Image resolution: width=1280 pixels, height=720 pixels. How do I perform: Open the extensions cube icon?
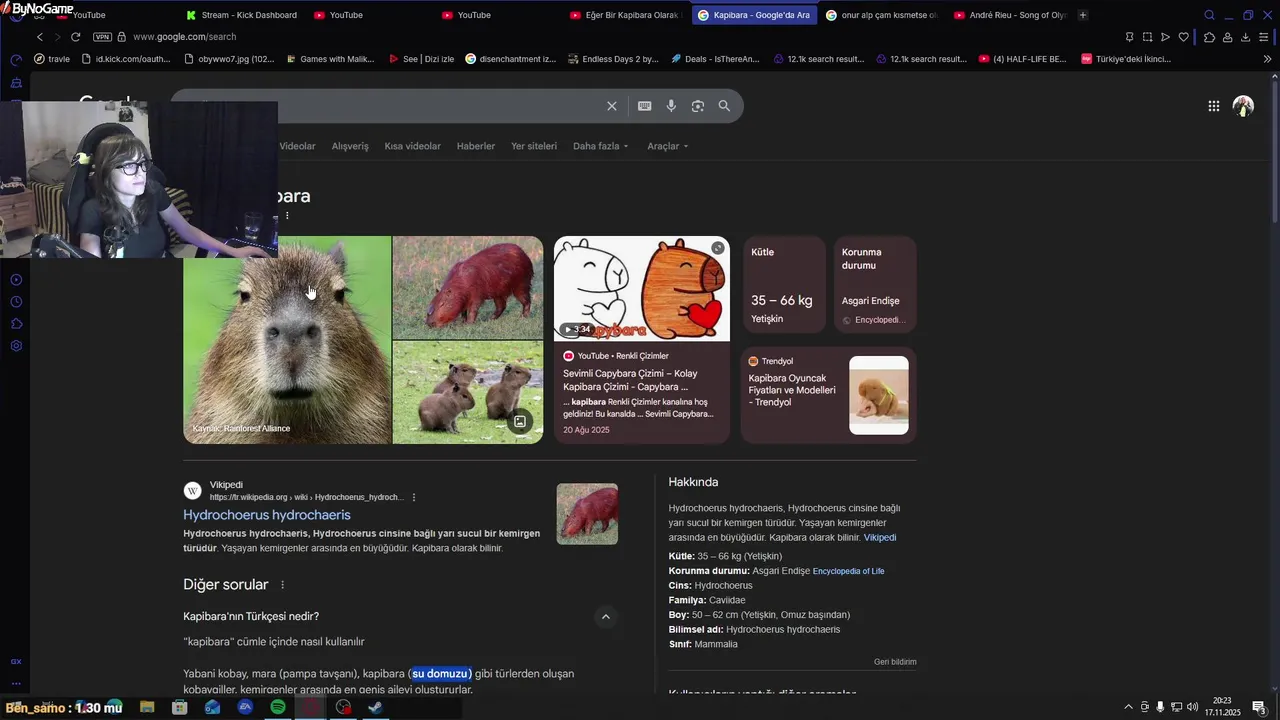tap(1209, 37)
